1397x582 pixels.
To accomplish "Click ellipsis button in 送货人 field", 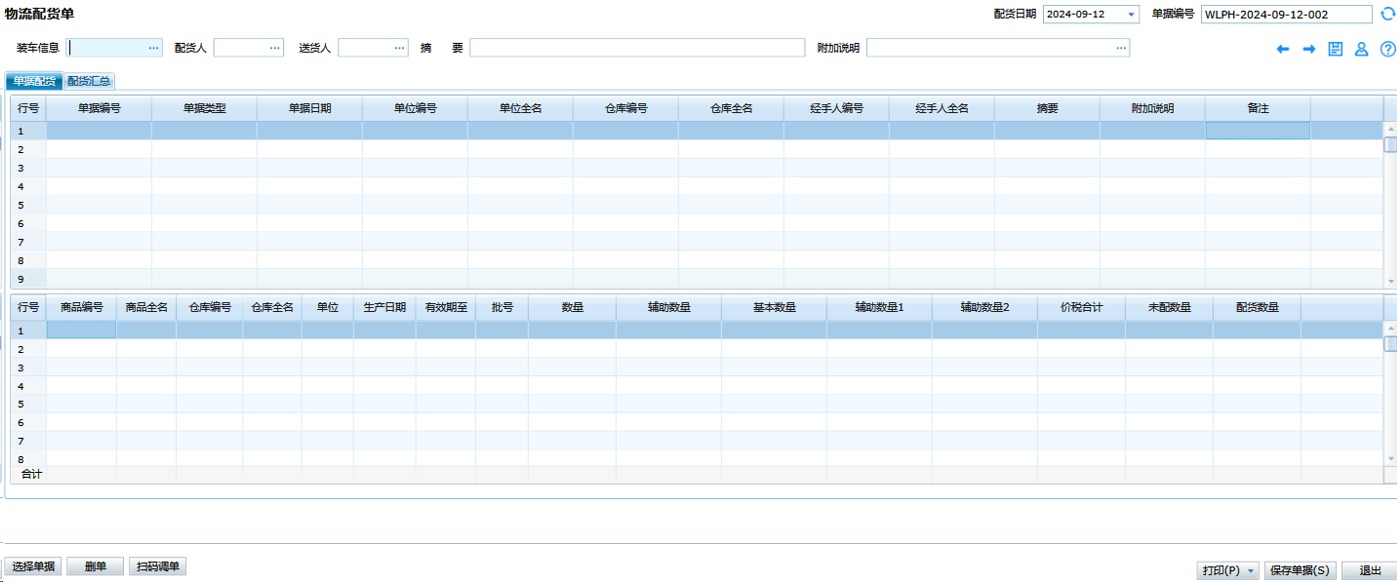I will click(x=399, y=48).
